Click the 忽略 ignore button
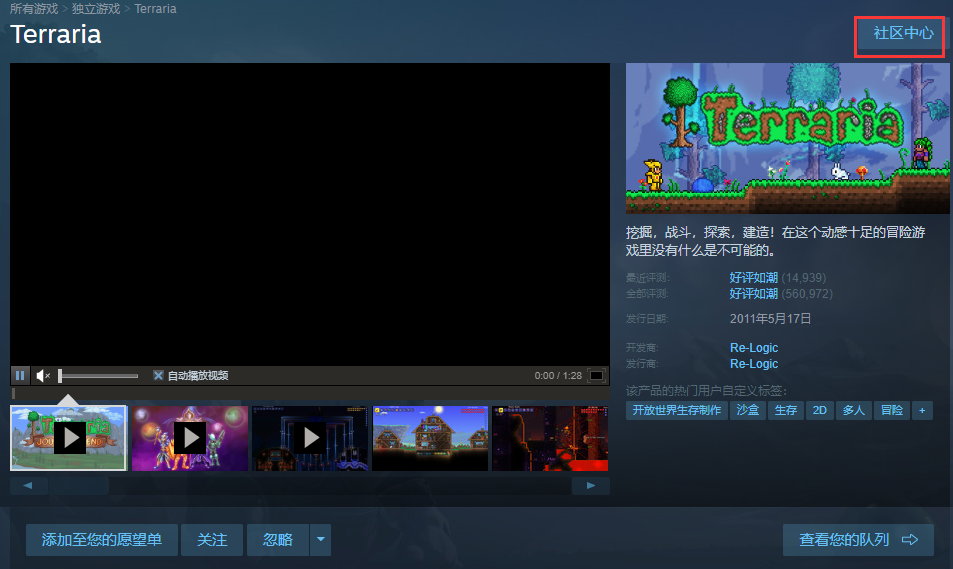 [x=278, y=540]
